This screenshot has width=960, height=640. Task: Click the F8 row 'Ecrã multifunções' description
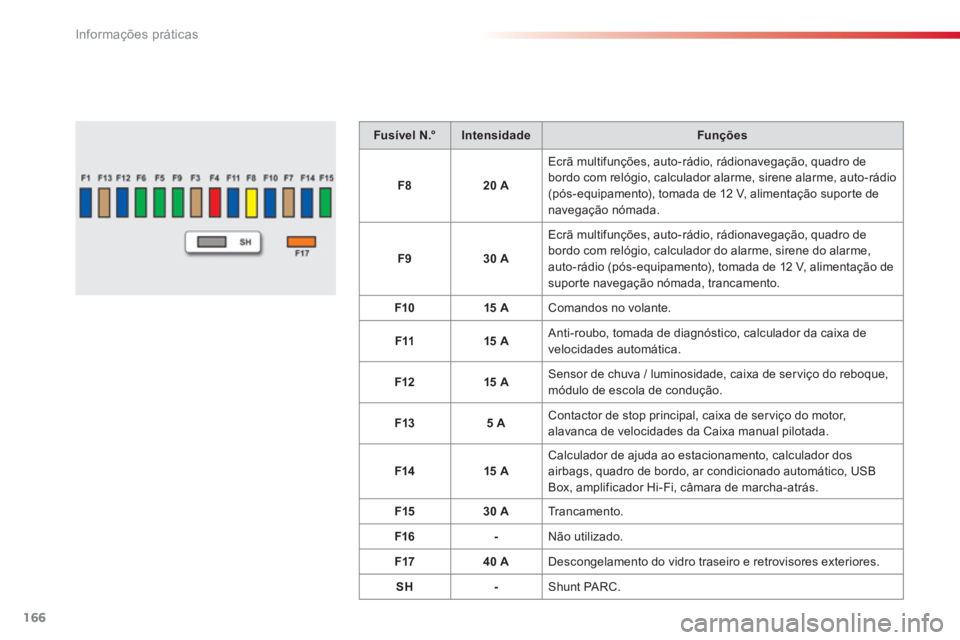(x=722, y=186)
